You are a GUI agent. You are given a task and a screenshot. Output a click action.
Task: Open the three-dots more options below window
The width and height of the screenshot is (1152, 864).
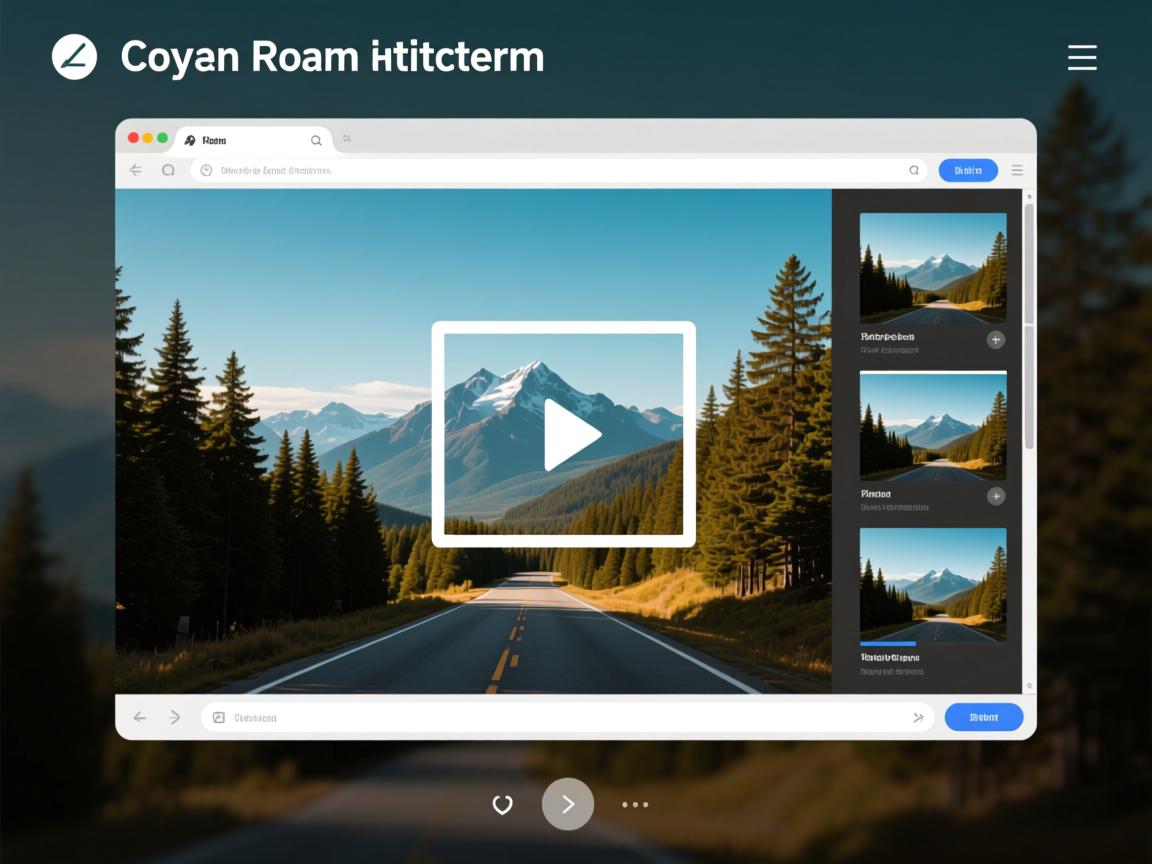pyautogui.click(x=635, y=804)
